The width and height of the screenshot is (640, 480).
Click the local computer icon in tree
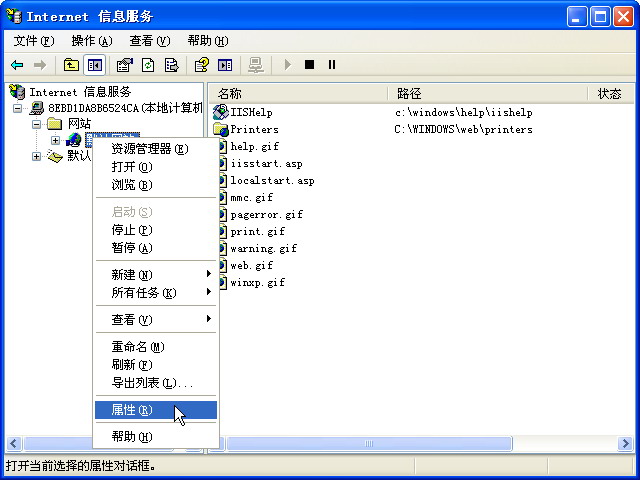pos(37,108)
